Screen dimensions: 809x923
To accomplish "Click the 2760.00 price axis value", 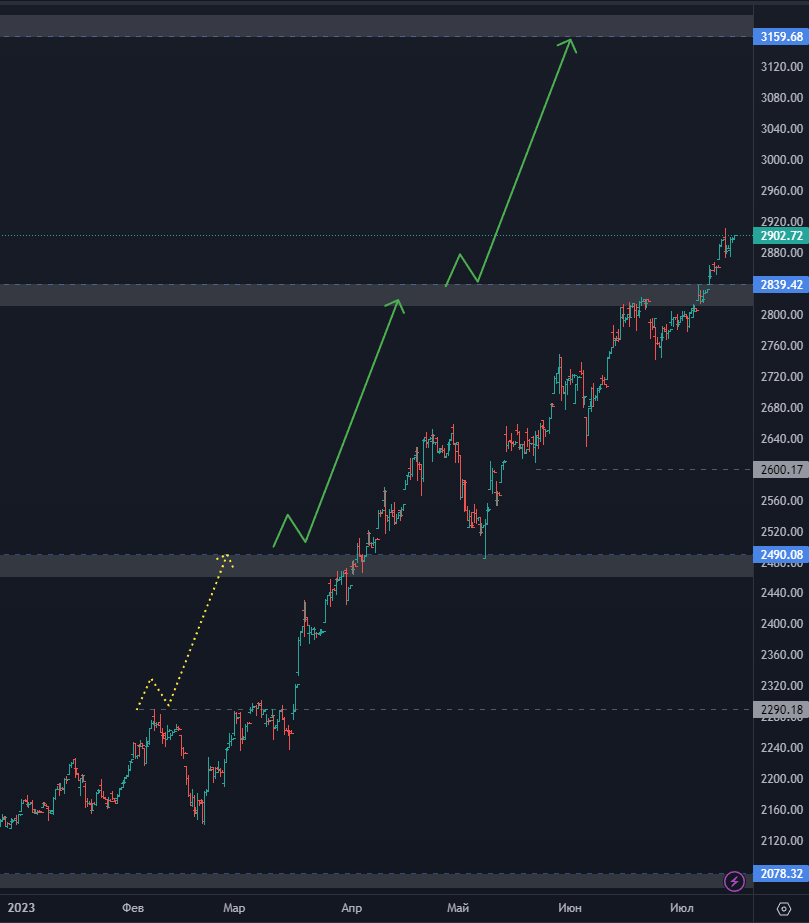I will 781,346.
